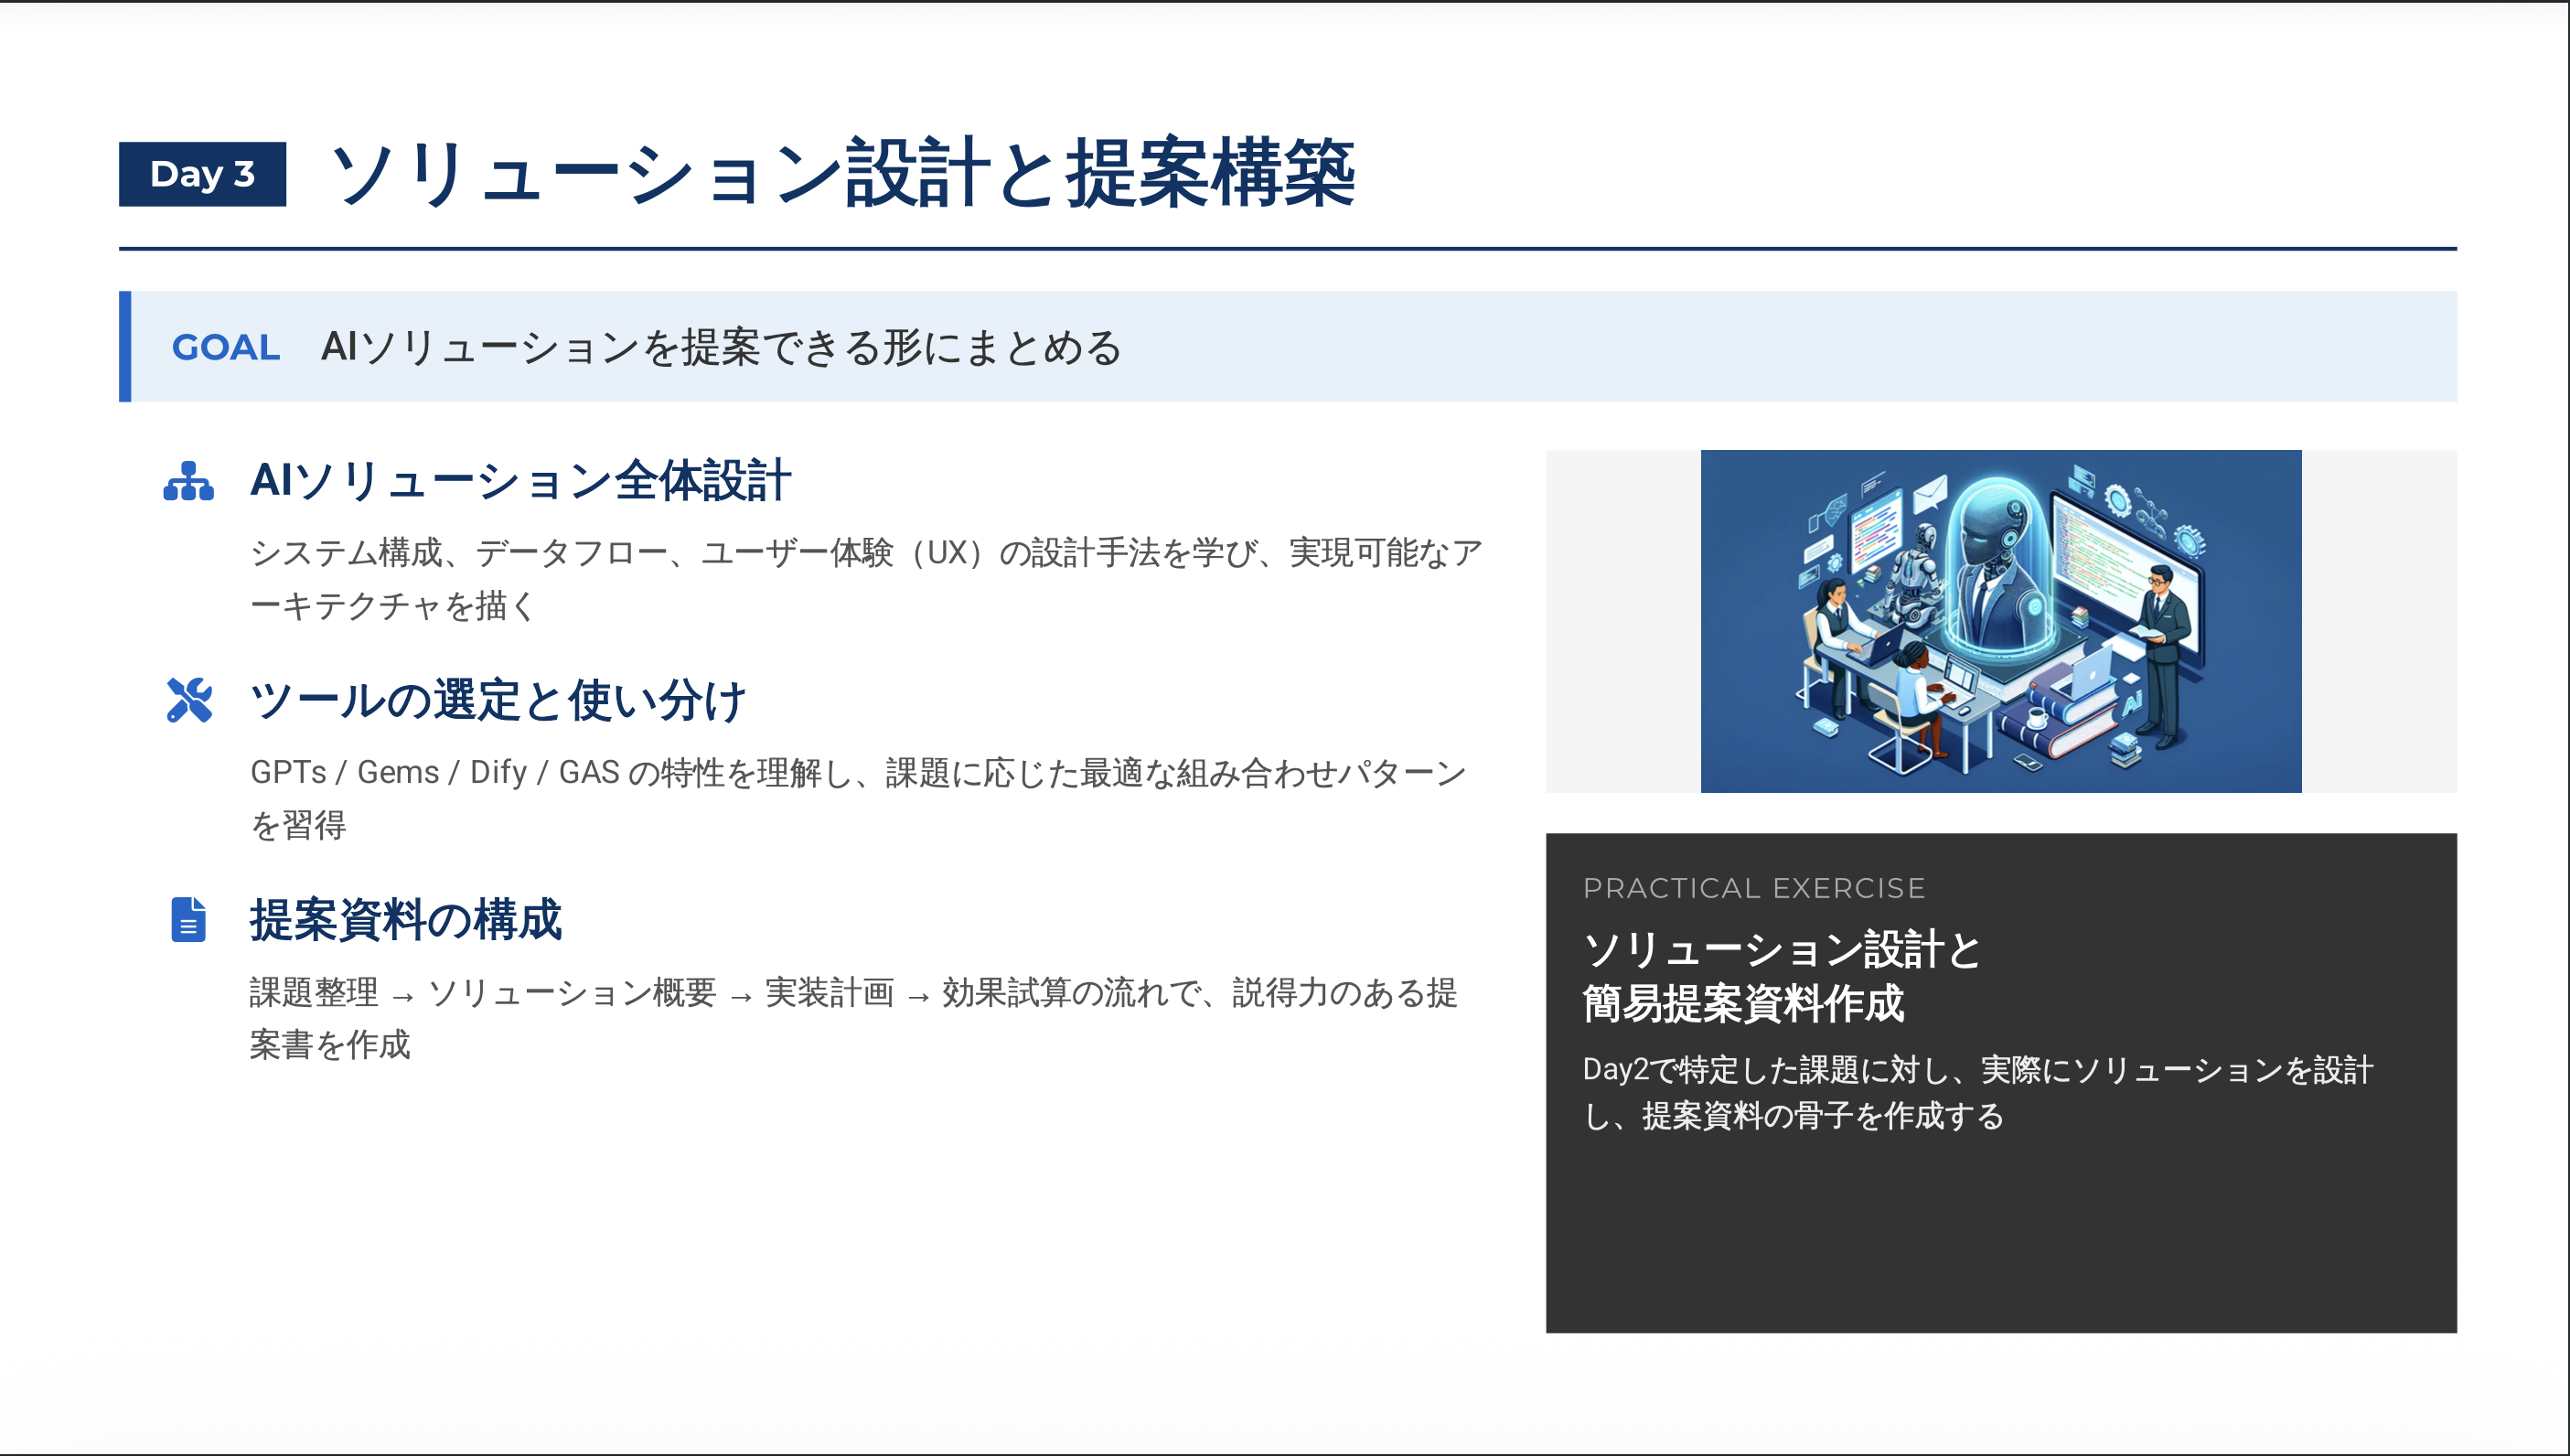This screenshot has height=1456, width=2570.
Task: Click the slide title ソリューション設計と提案構築
Action: click(x=842, y=174)
